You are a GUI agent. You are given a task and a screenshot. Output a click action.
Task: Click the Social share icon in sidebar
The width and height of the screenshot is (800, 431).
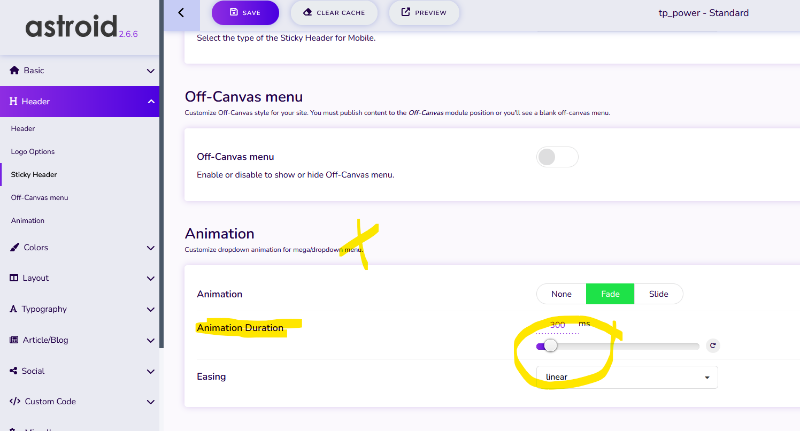13,371
